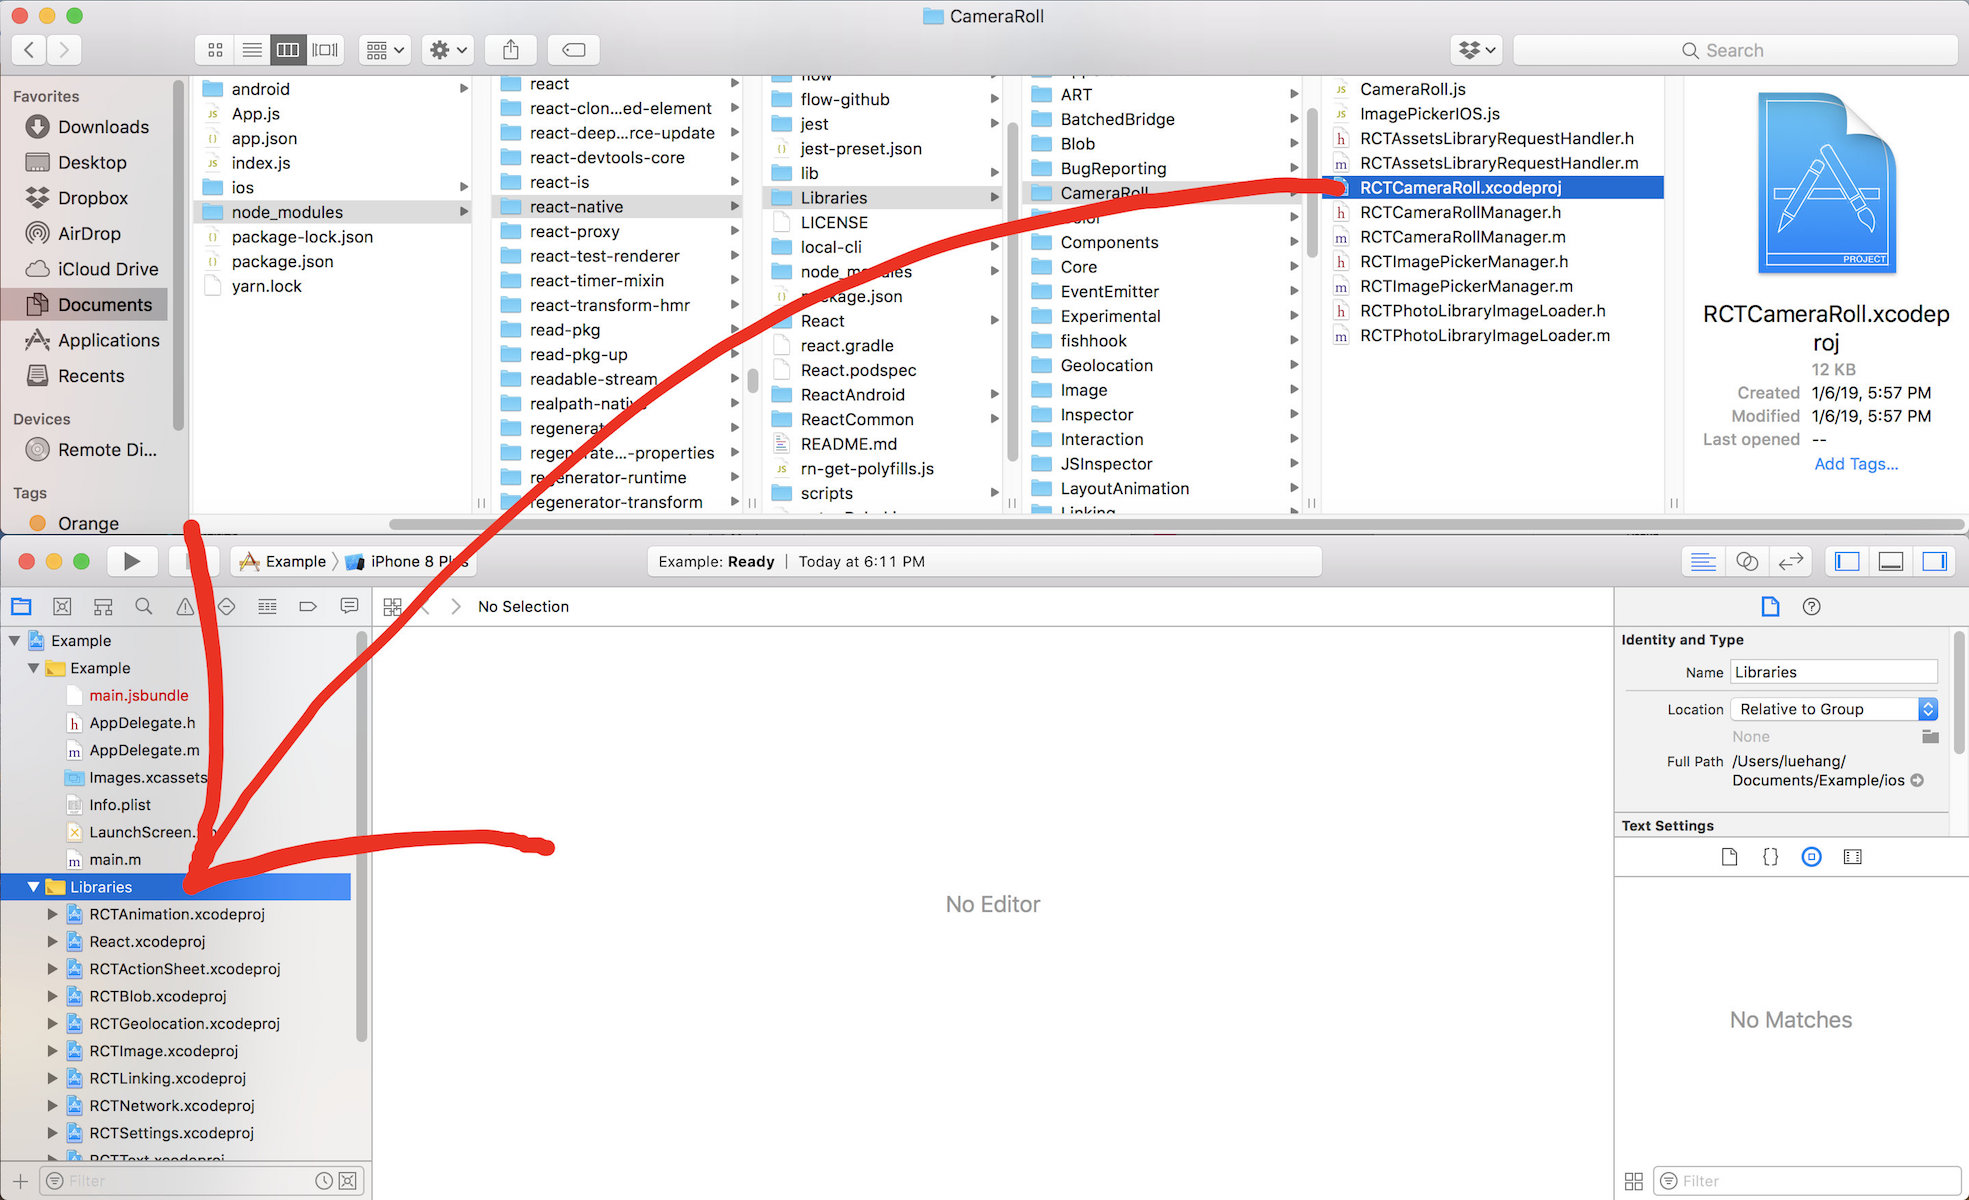
Task: Click the icon view icon in Finder toolbar
Action: (x=215, y=48)
